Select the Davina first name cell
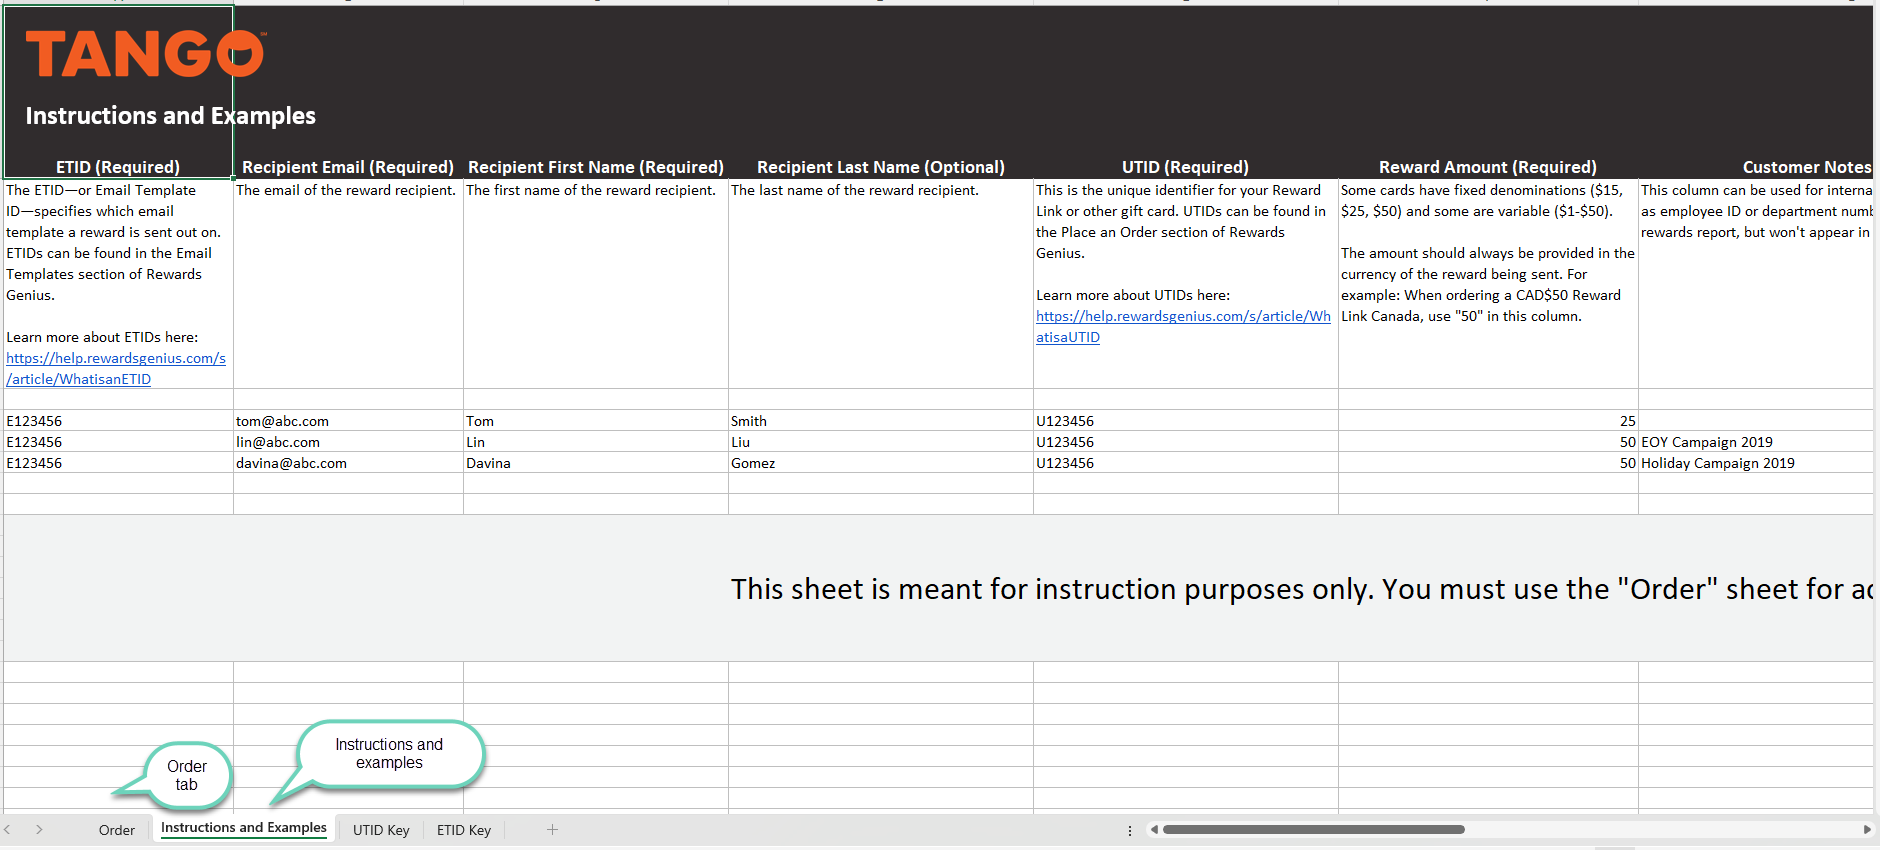Viewport: 1880px width, 850px height. coord(595,463)
